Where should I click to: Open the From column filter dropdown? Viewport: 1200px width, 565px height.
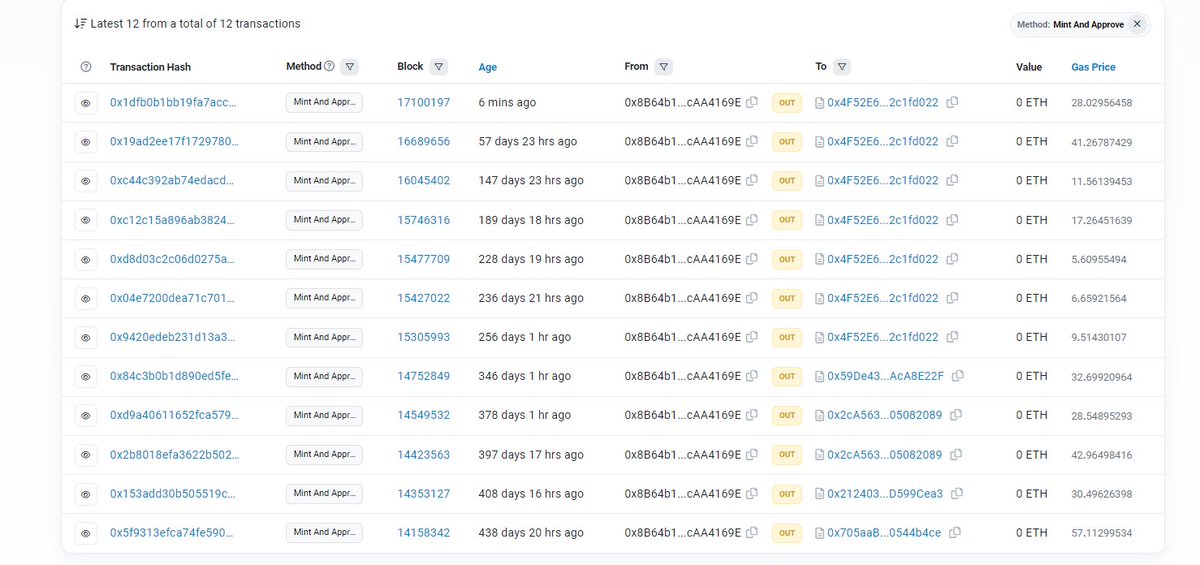point(665,67)
